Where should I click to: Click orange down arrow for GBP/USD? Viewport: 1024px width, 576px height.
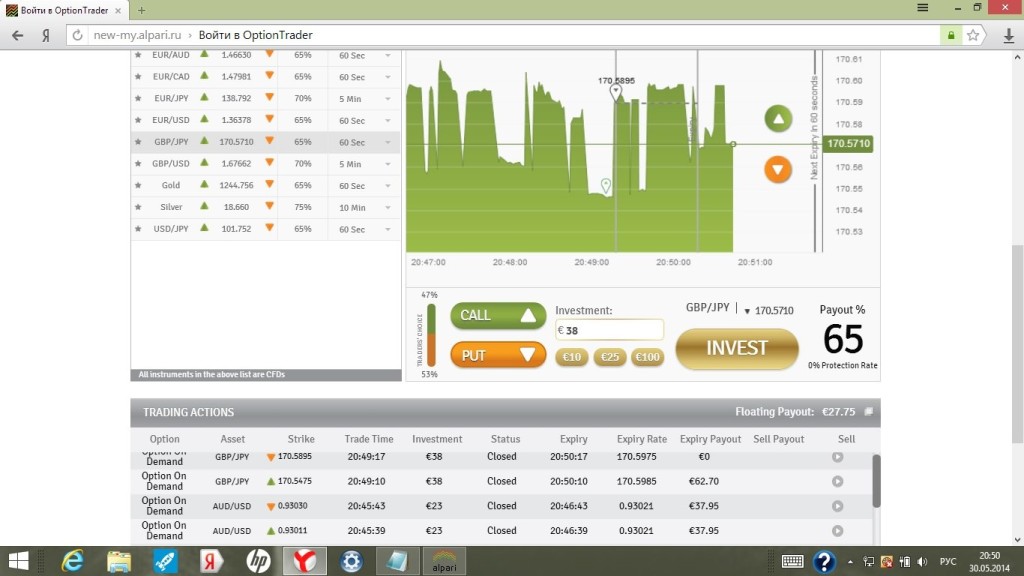269,163
